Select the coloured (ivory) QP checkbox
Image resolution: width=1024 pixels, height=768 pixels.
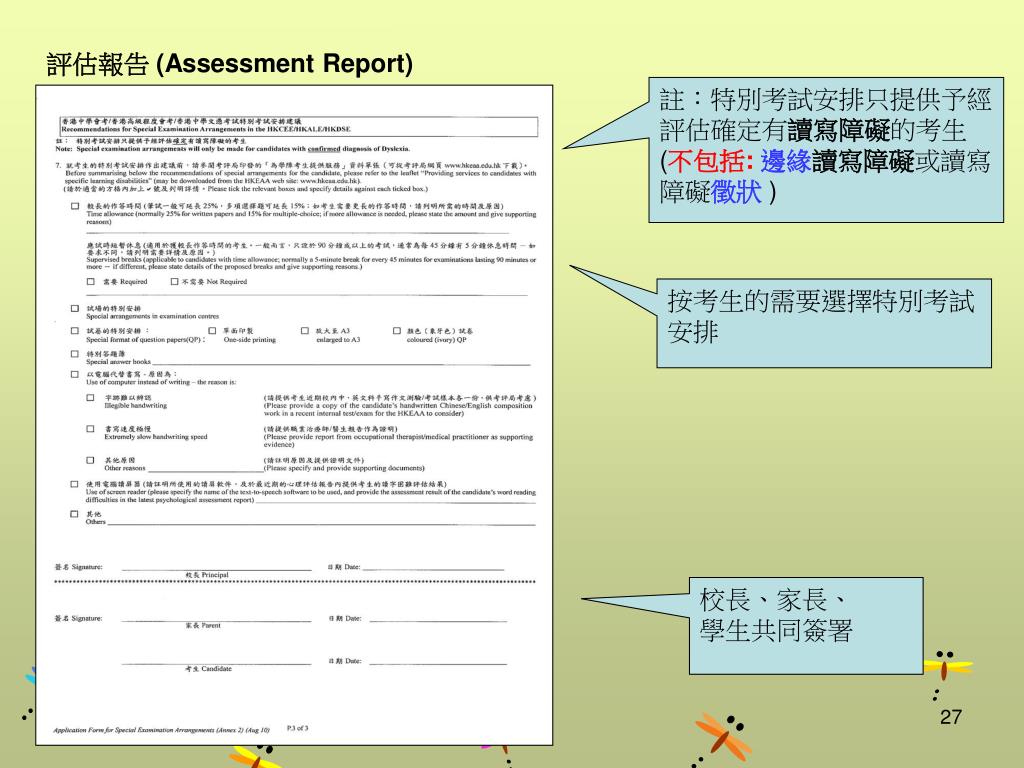(396, 330)
